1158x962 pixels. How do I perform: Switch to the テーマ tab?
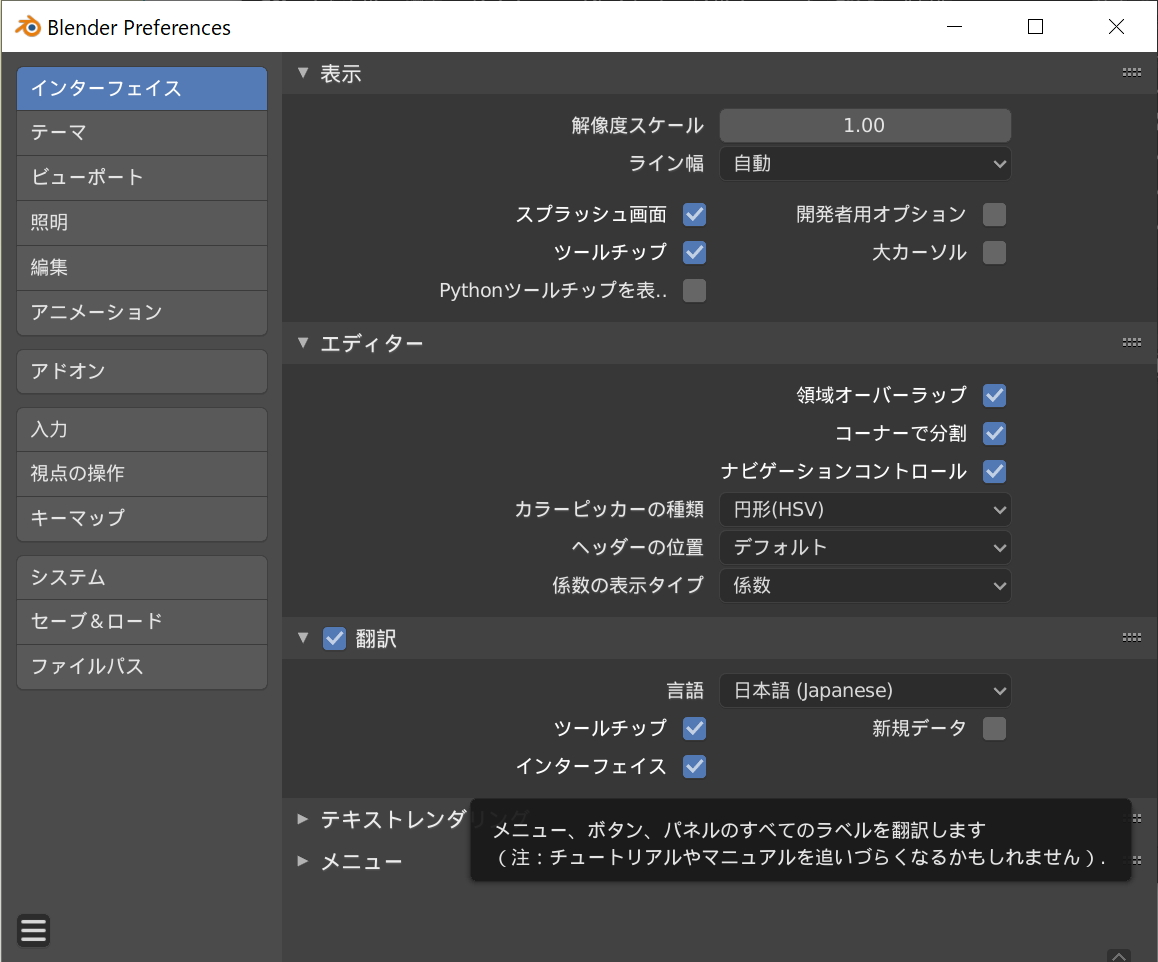142,133
